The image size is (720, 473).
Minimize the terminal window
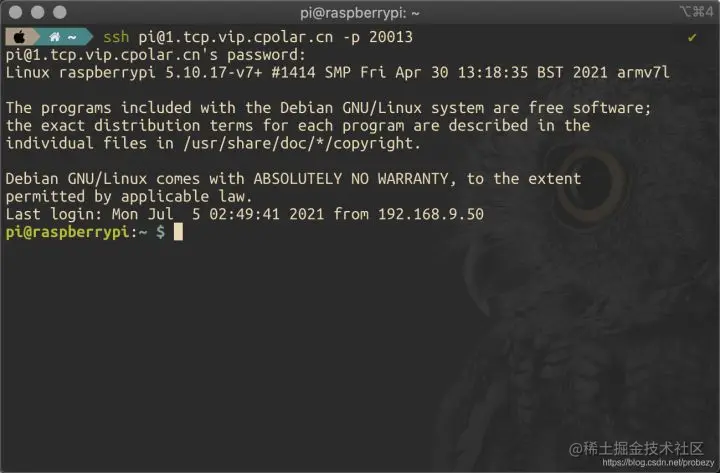pyautogui.click(x=38, y=12)
